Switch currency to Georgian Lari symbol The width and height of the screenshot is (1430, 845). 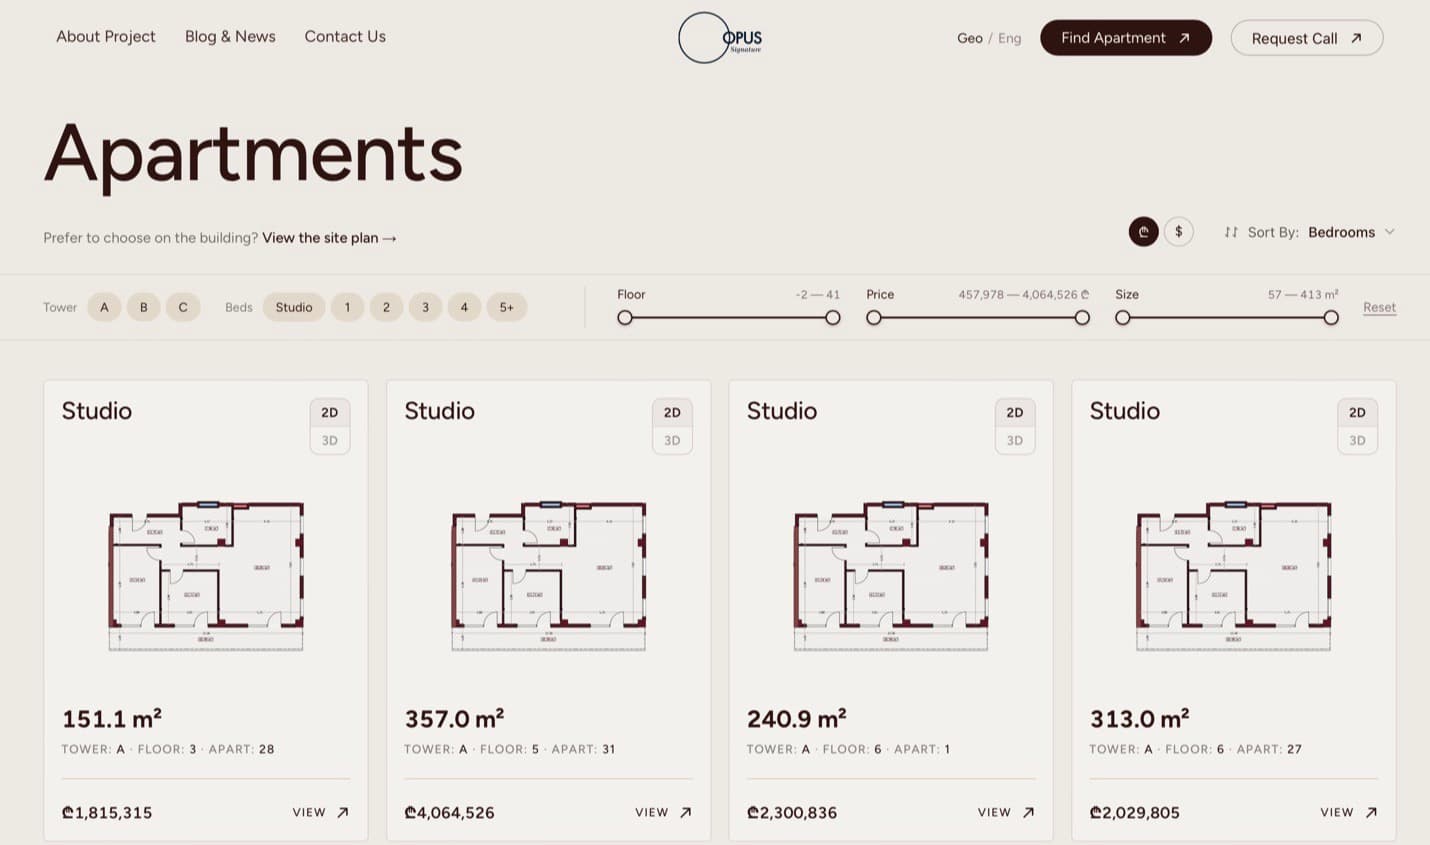coord(1143,232)
